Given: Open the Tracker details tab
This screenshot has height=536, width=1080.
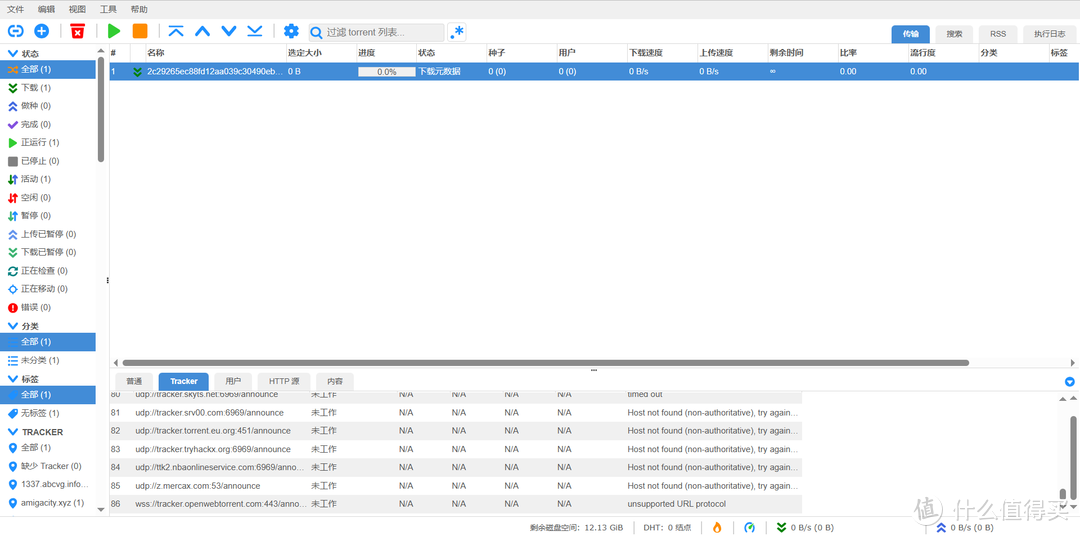Looking at the screenshot, I should 183,381.
